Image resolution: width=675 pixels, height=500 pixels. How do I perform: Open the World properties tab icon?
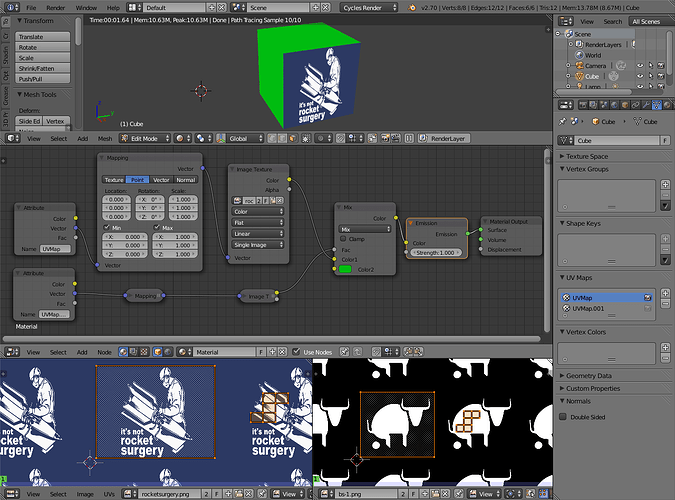click(x=614, y=105)
